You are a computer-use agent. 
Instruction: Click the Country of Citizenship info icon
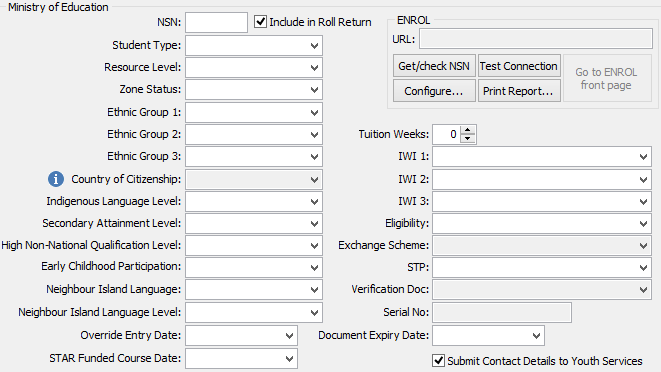pos(56,179)
